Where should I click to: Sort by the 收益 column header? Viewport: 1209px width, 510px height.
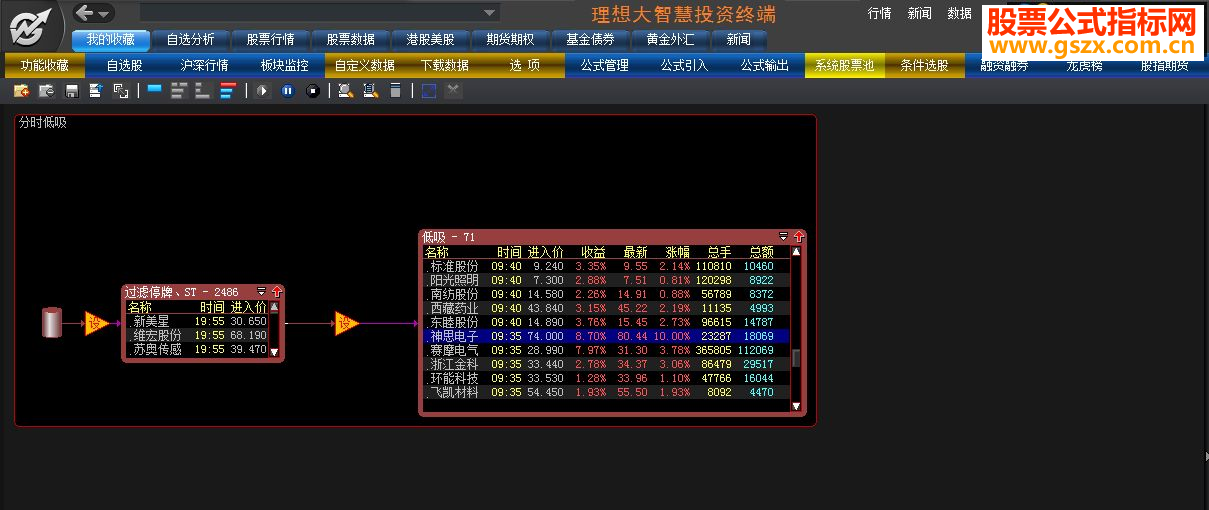[x=594, y=252]
